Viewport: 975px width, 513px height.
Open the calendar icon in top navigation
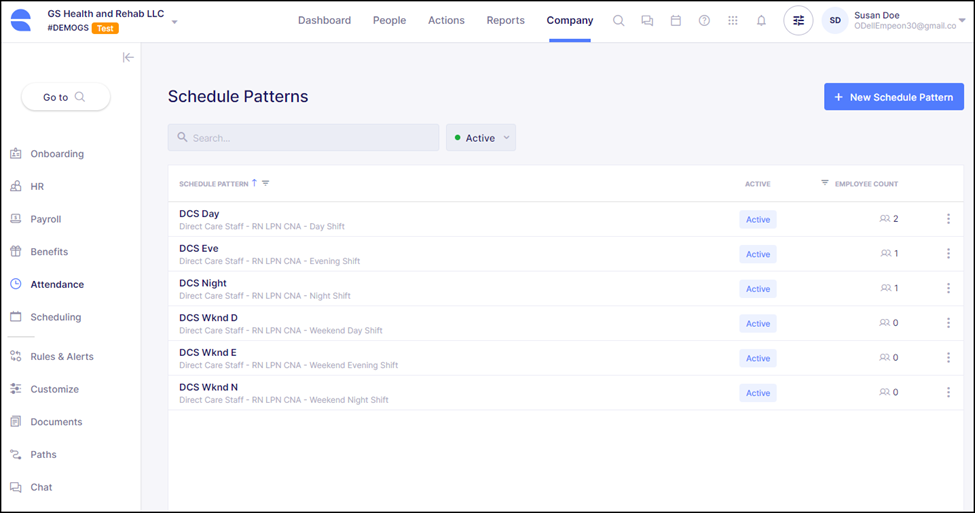pos(676,21)
